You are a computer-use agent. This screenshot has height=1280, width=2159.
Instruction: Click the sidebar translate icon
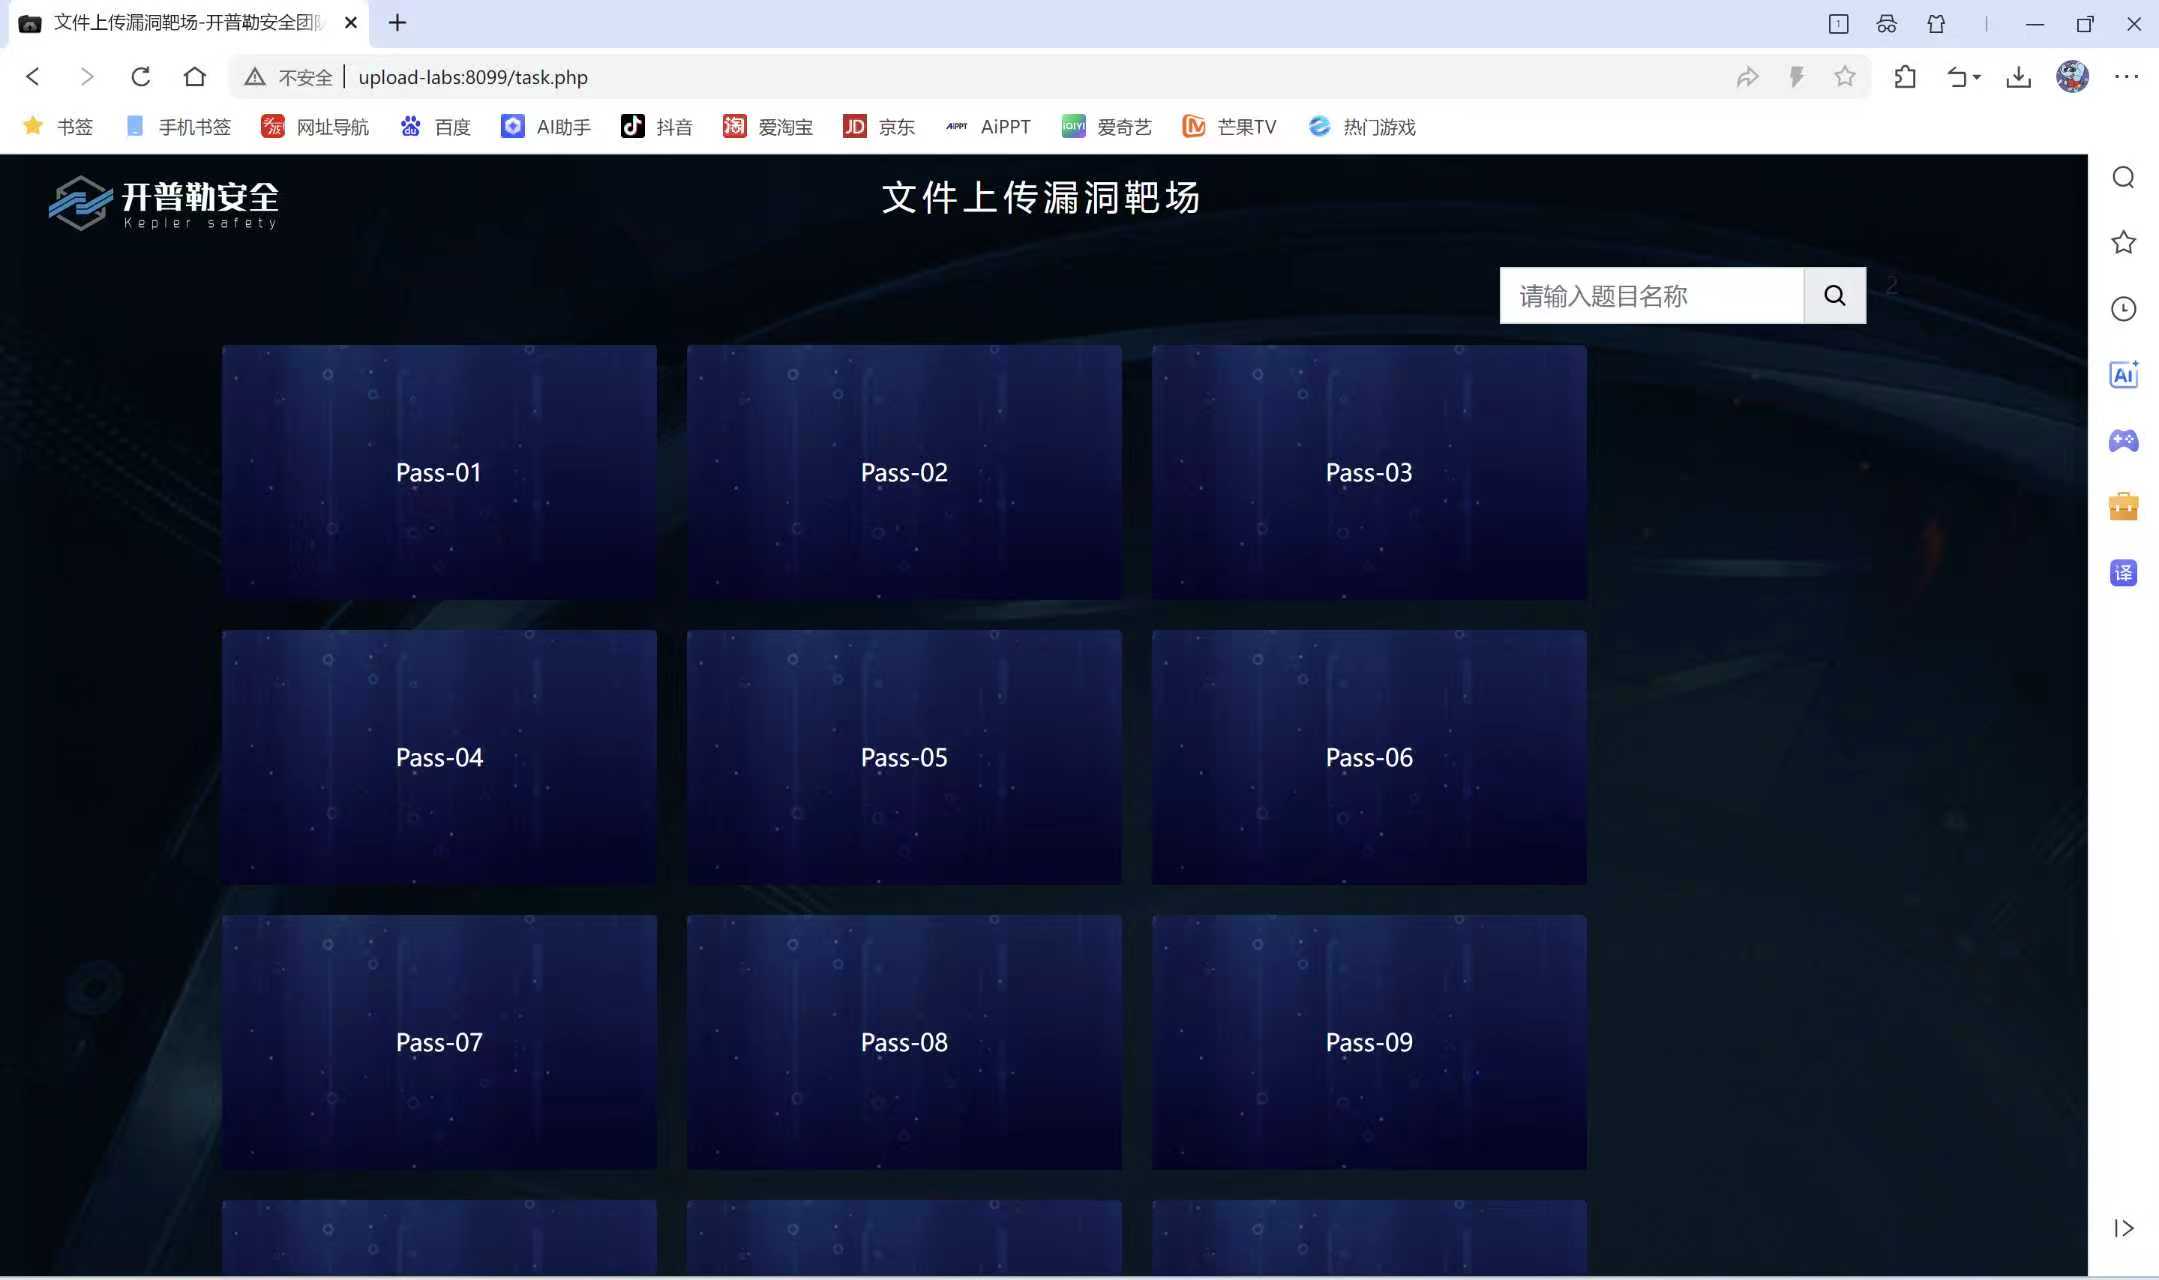[x=2123, y=573]
